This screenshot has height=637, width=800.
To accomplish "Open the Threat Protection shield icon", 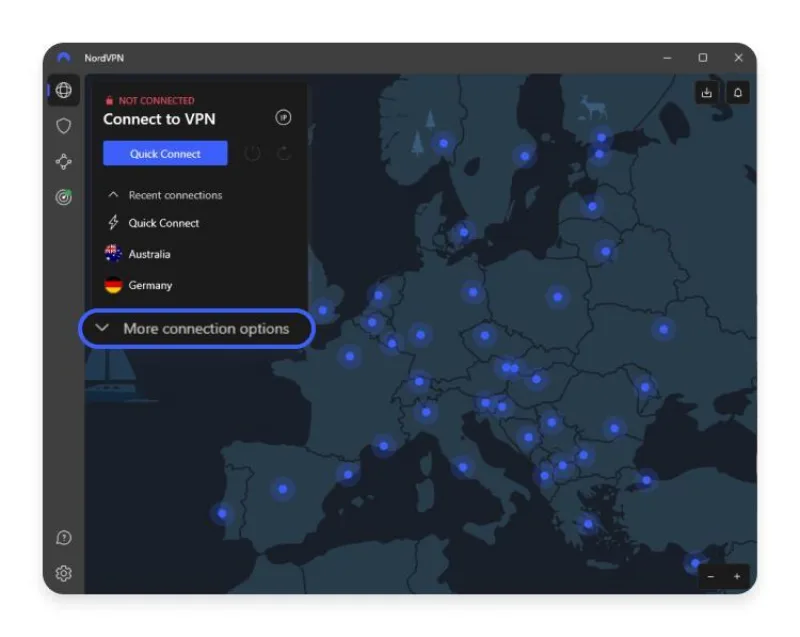I will [x=63, y=126].
